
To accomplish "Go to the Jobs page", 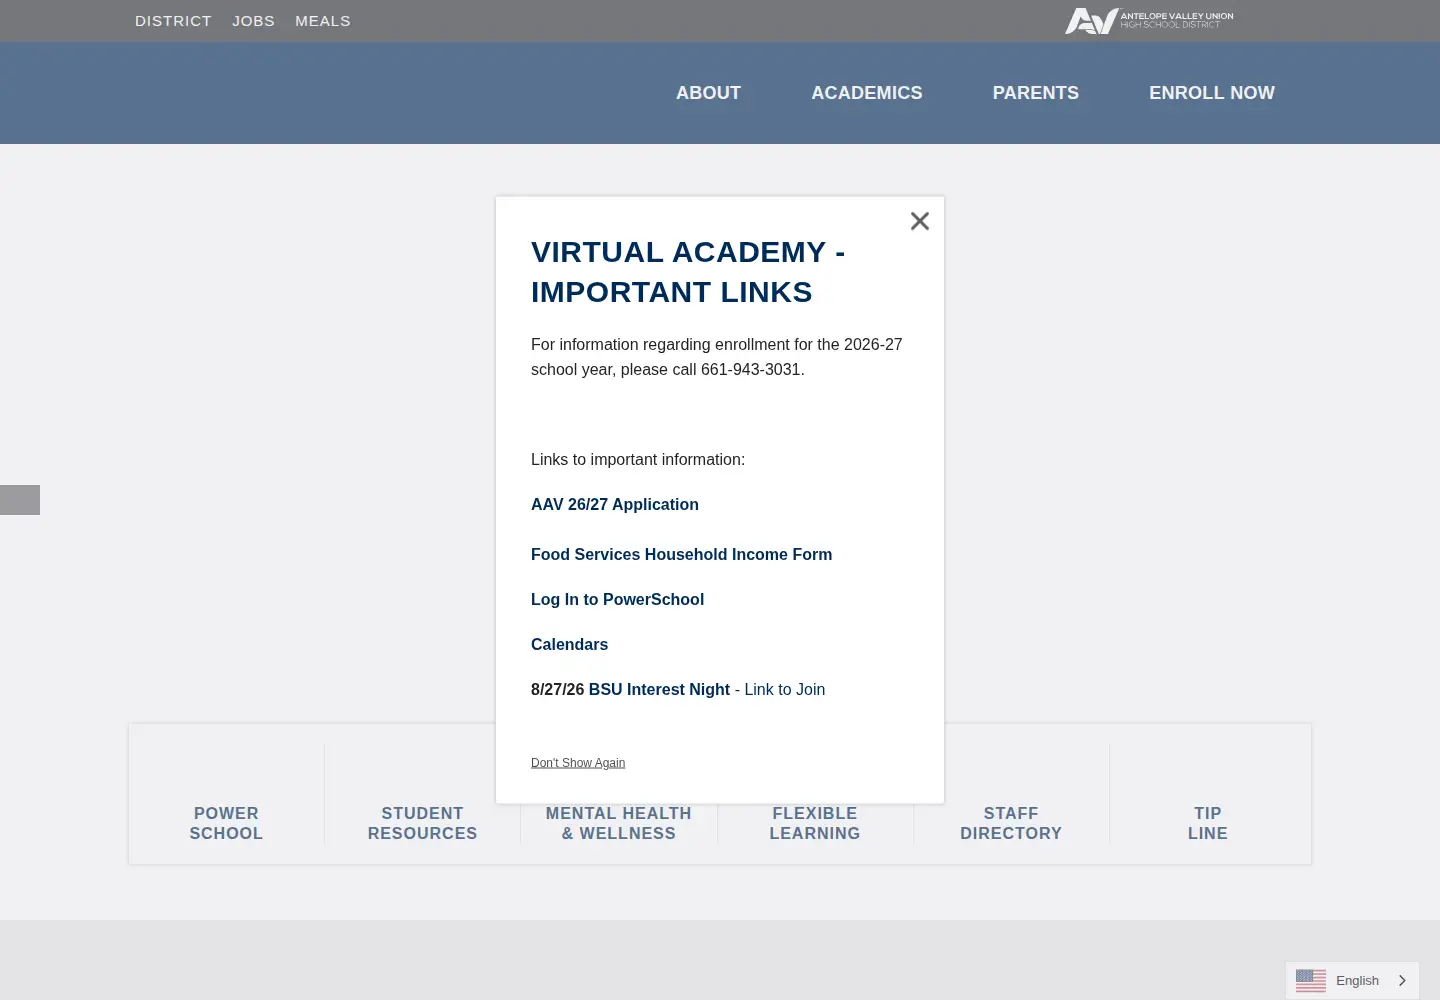I will point(253,21).
